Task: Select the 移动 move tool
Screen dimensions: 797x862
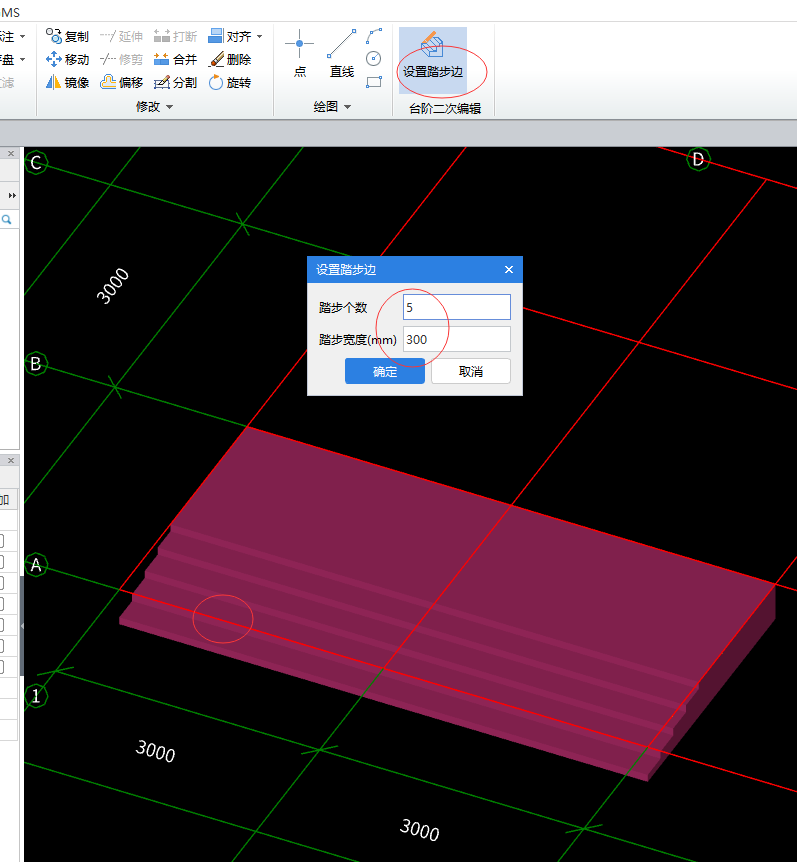Action: pos(67,59)
